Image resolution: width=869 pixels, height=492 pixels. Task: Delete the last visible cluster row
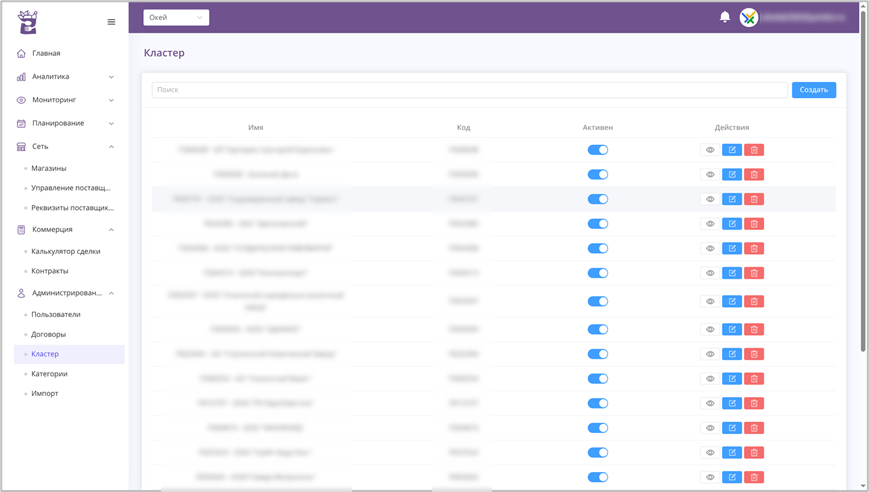[754, 477]
